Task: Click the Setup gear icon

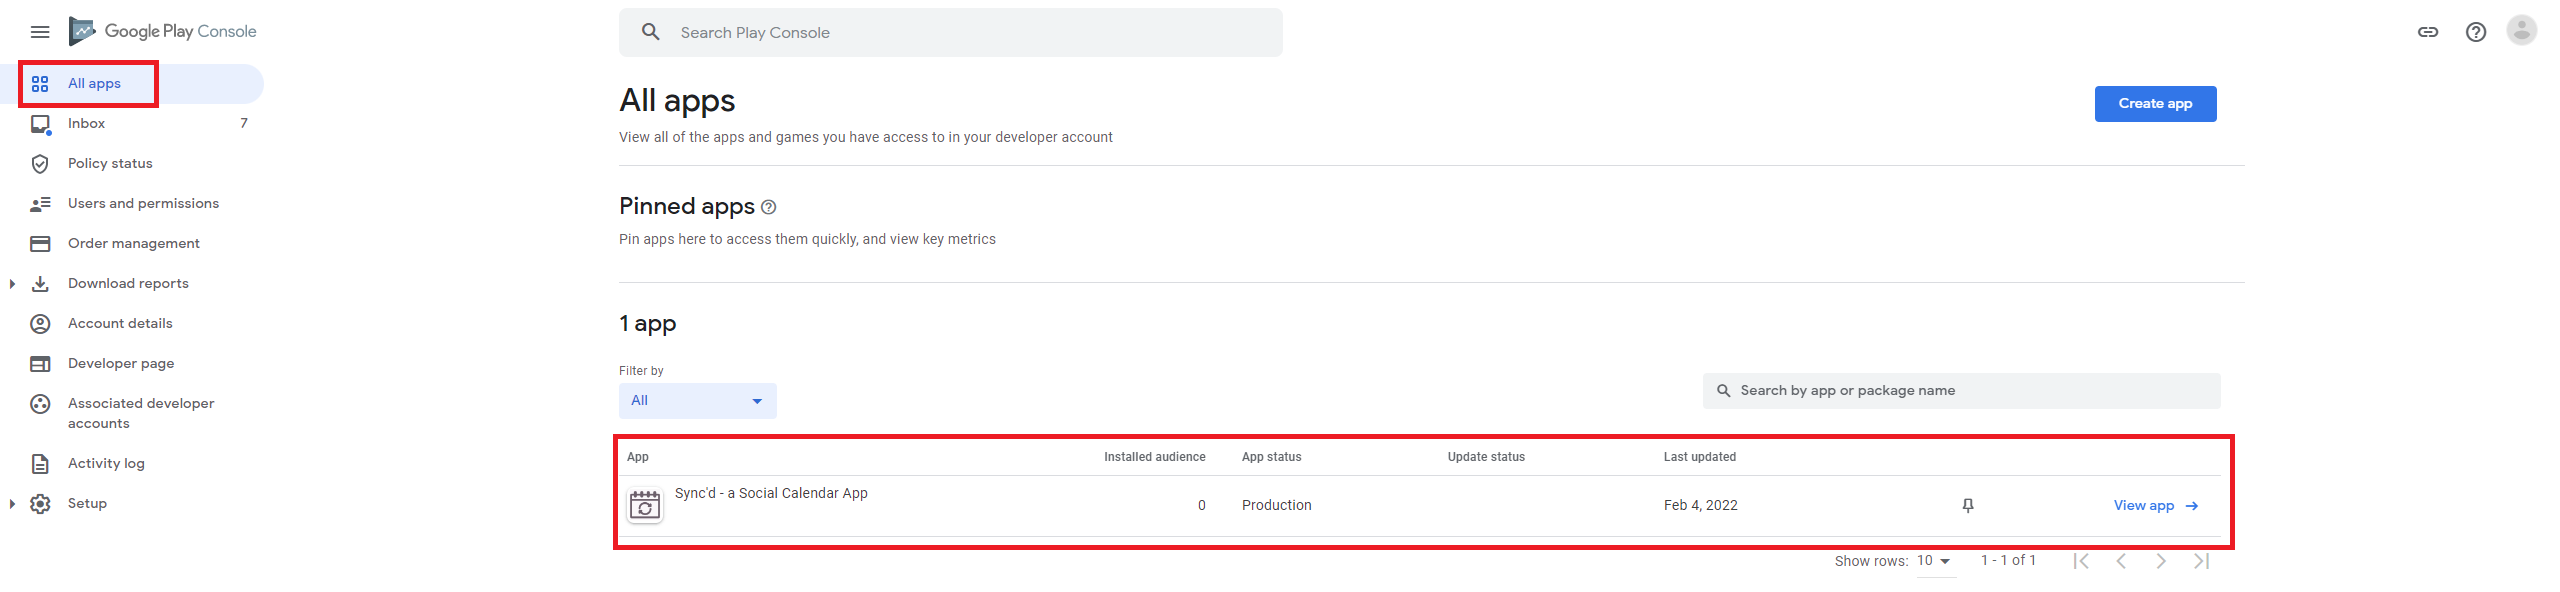Action: [40, 504]
